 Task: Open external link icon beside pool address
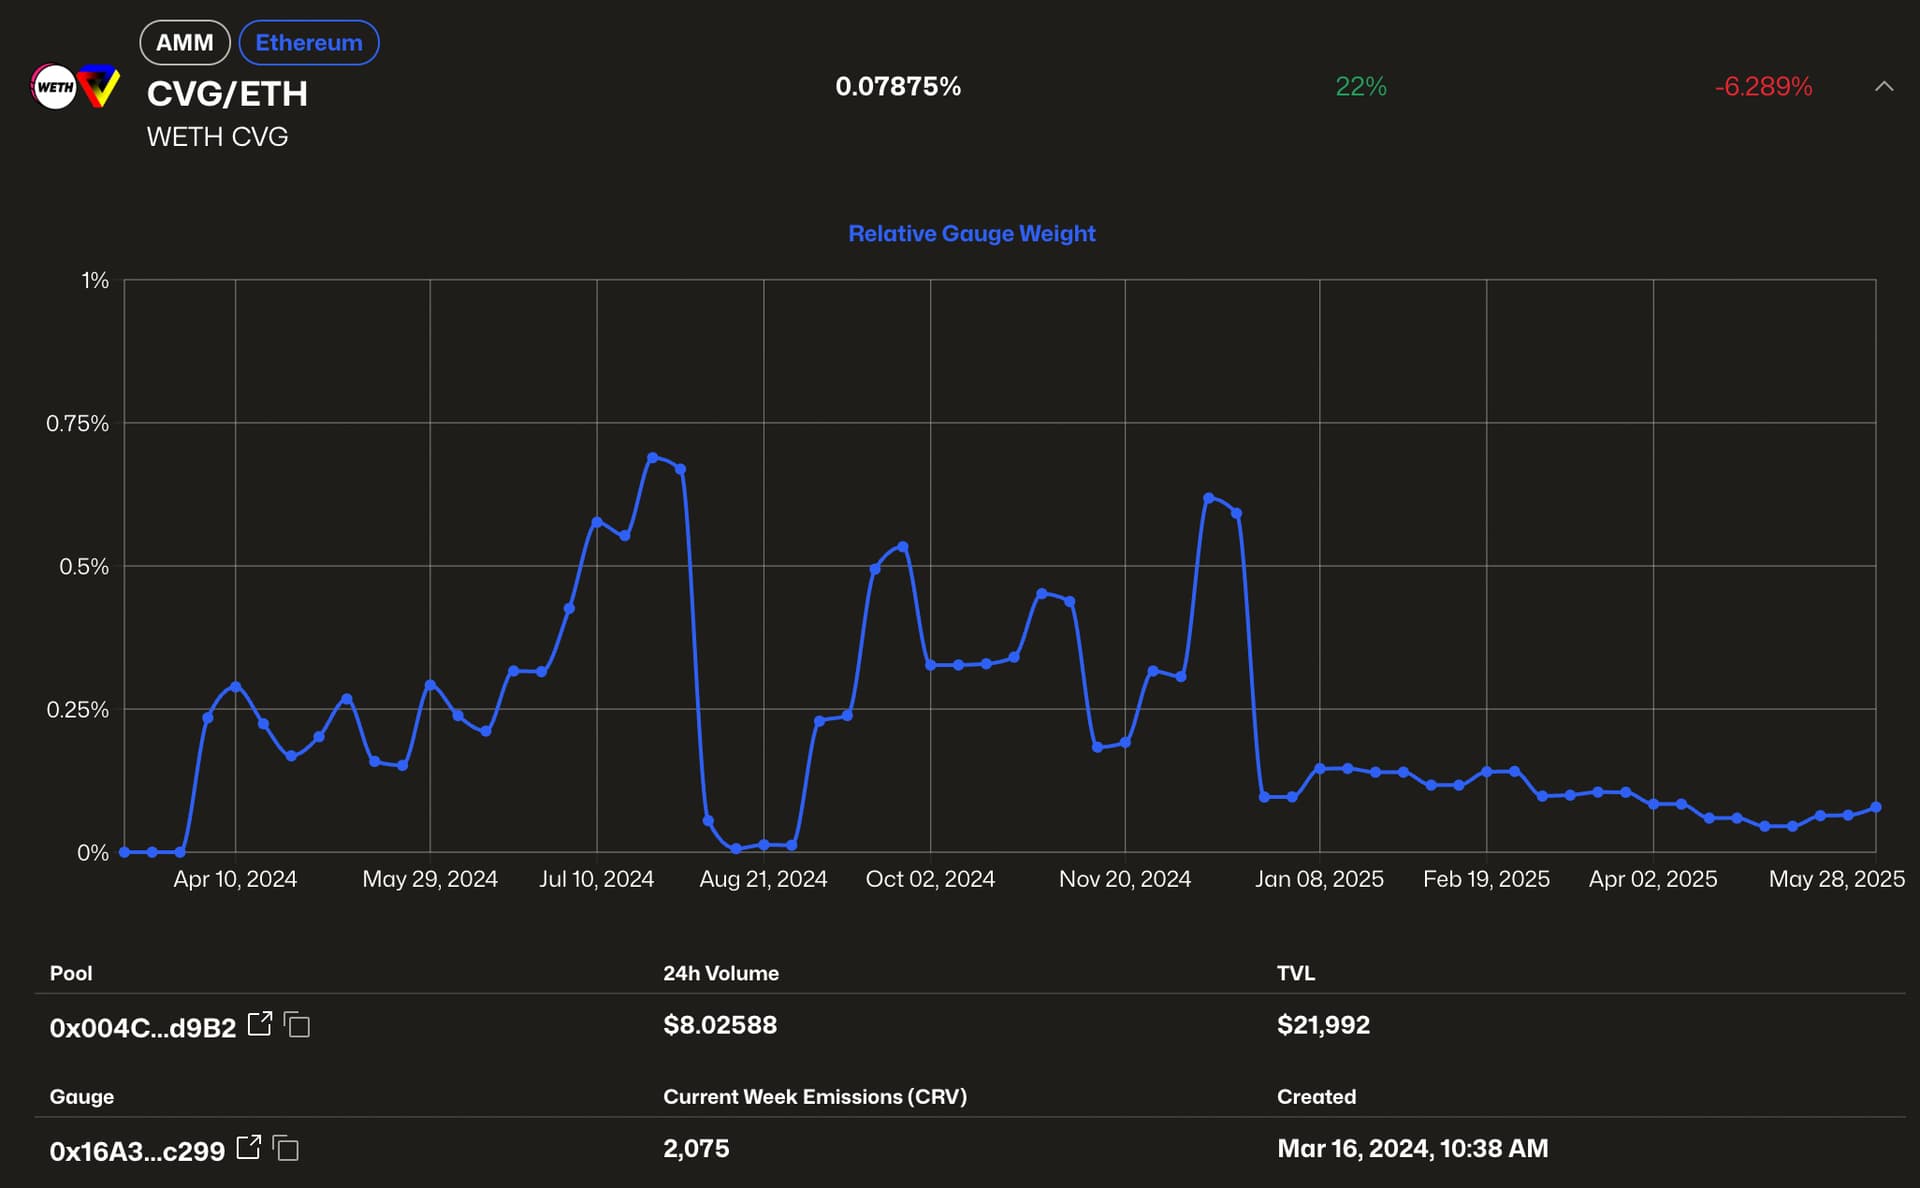click(x=260, y=1024)
